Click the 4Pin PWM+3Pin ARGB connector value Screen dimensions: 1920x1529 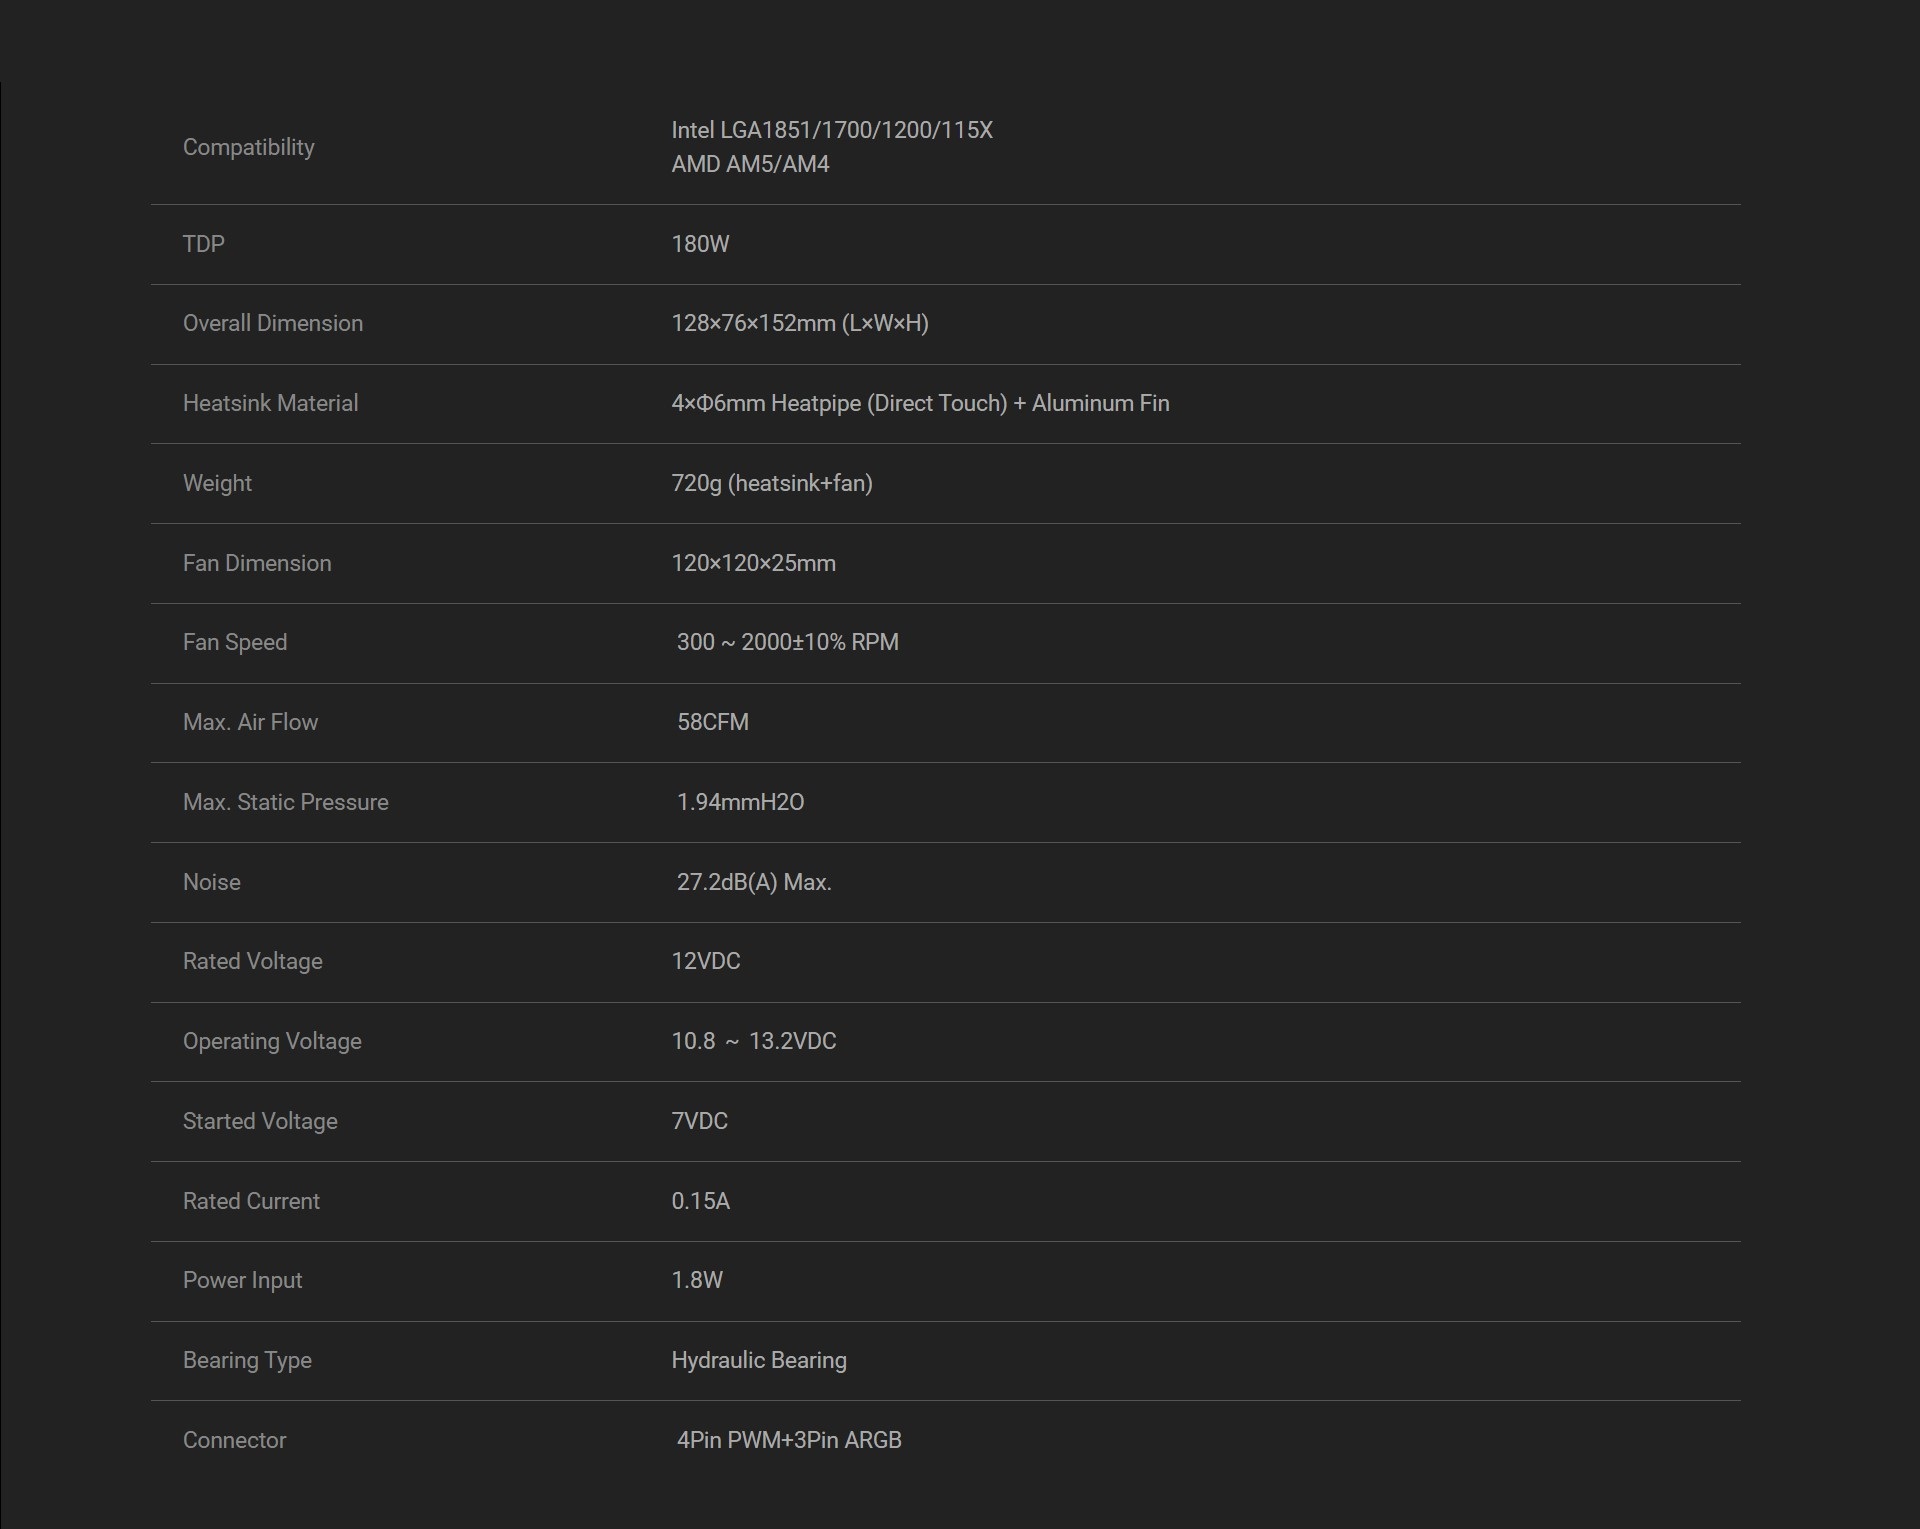pyautogui.click(x=789, y=1440)
